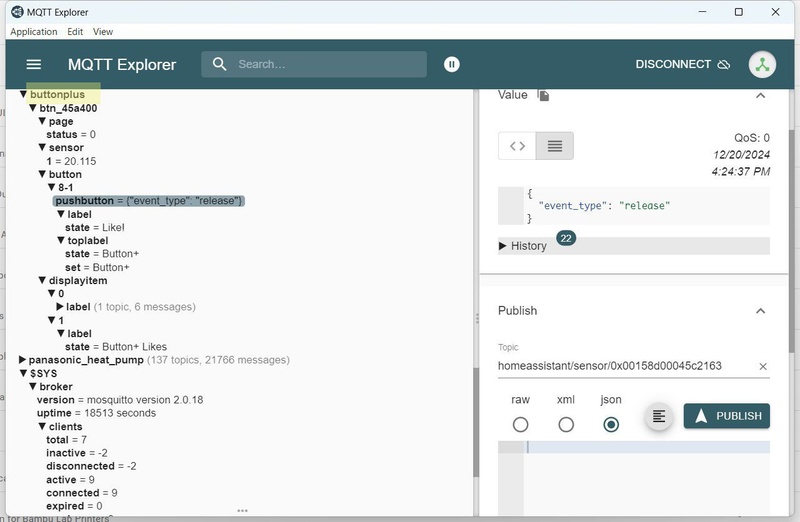Select the json payload format radio
This screenshot has width=800, height=522.
611,425
